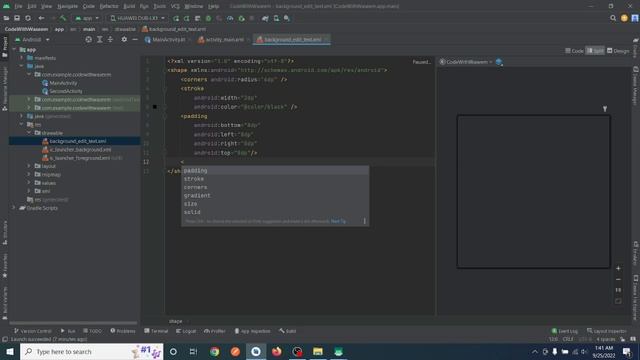
Task: Click Windows taskbar search box
Action: tap(91, 351)
